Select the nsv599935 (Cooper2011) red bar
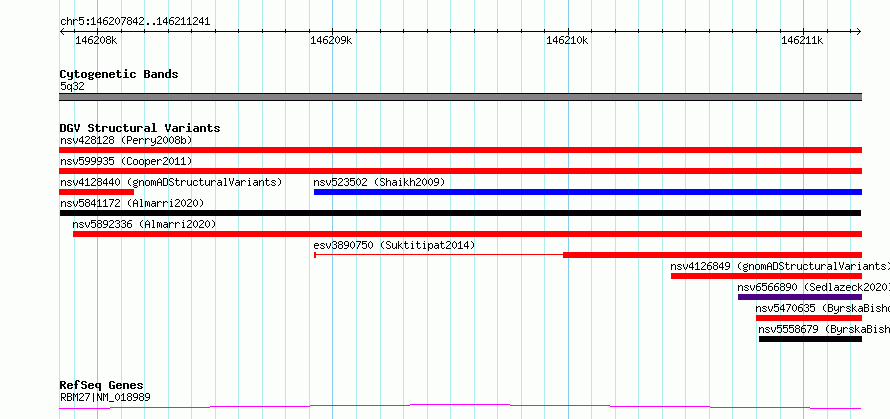 460,171
